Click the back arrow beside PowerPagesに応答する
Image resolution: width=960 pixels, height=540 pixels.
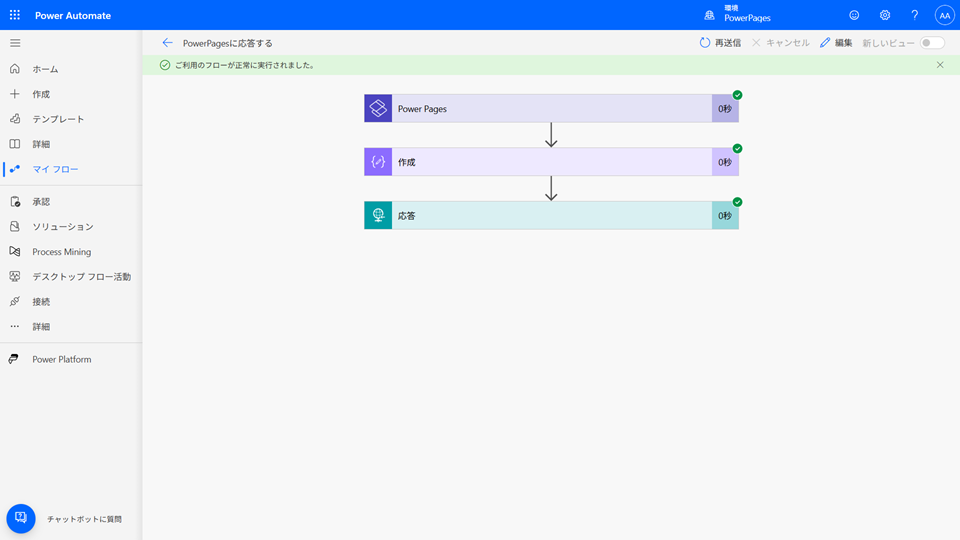coord(167,43)
